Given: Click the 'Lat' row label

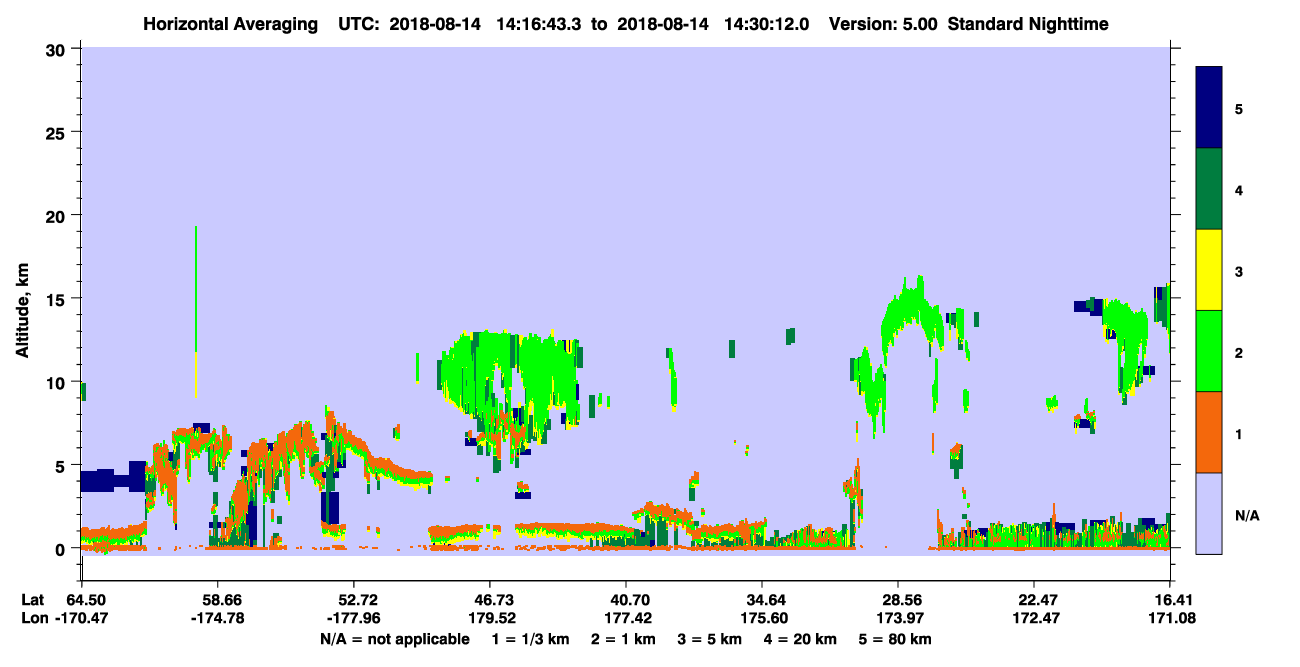Looking at the screenshot, I should click(x=32, y=600).
